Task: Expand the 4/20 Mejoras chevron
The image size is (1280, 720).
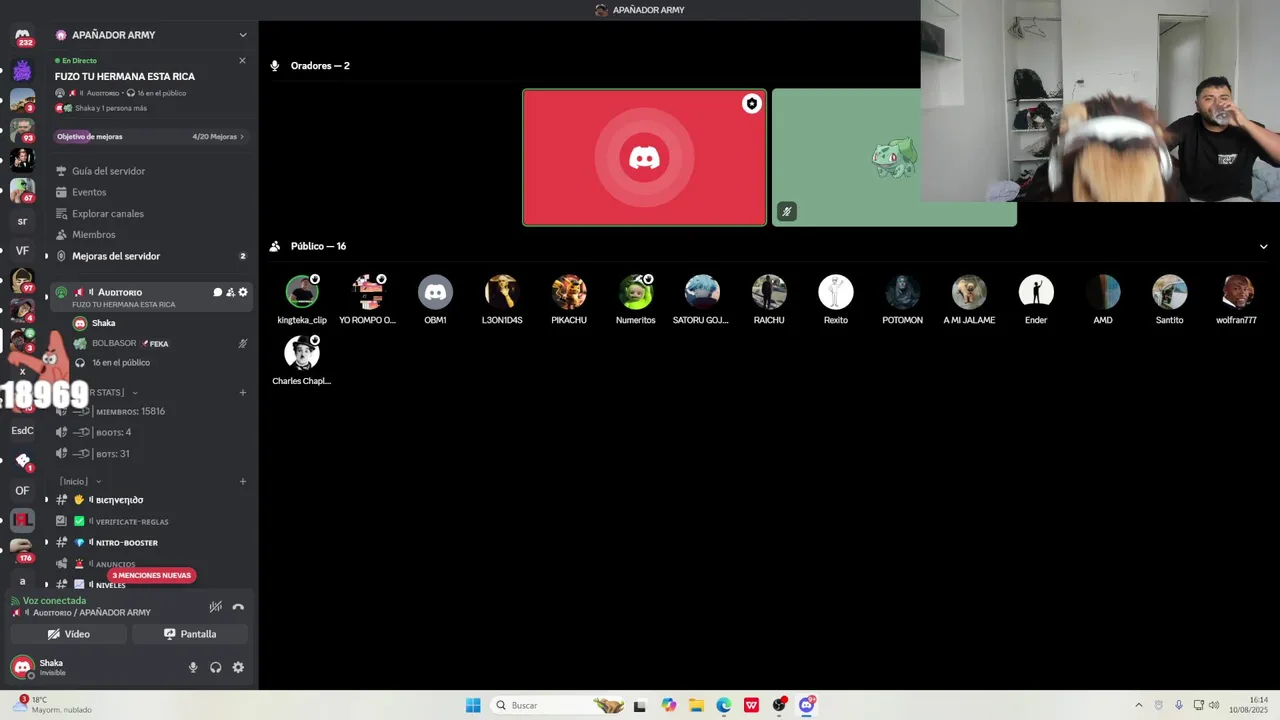Action: 242,136
